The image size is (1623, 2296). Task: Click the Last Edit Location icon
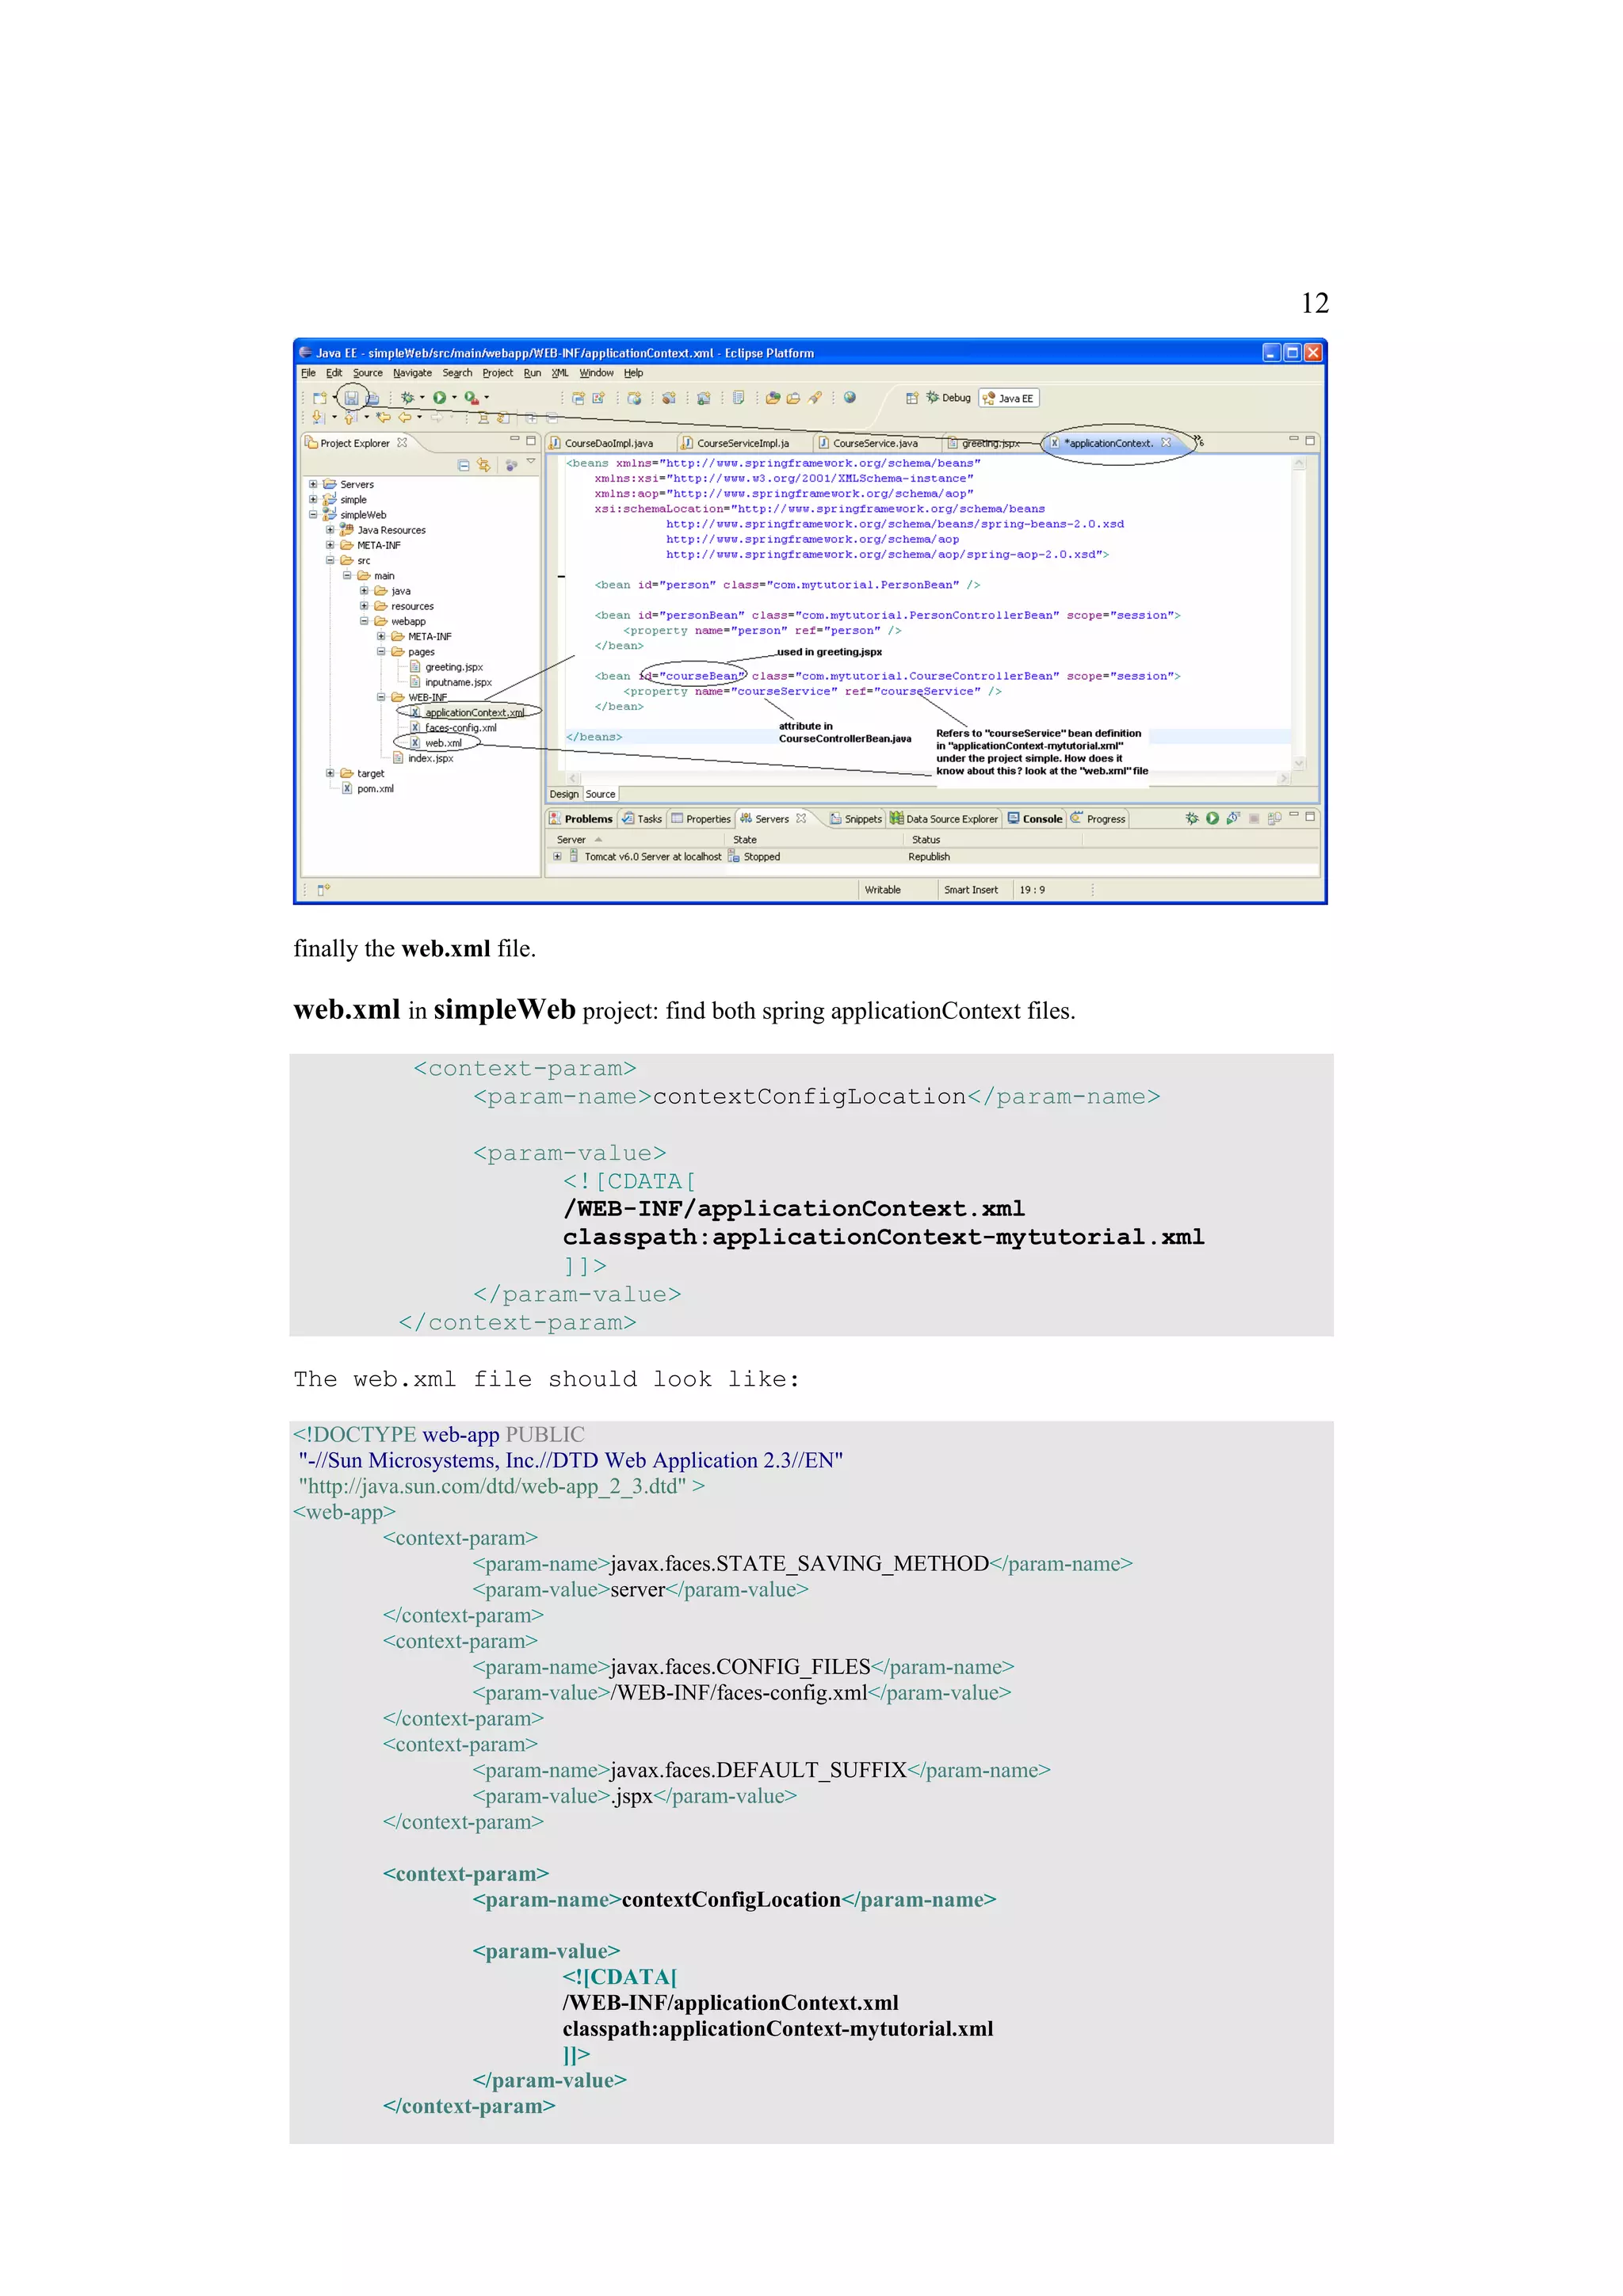point(383,417)
